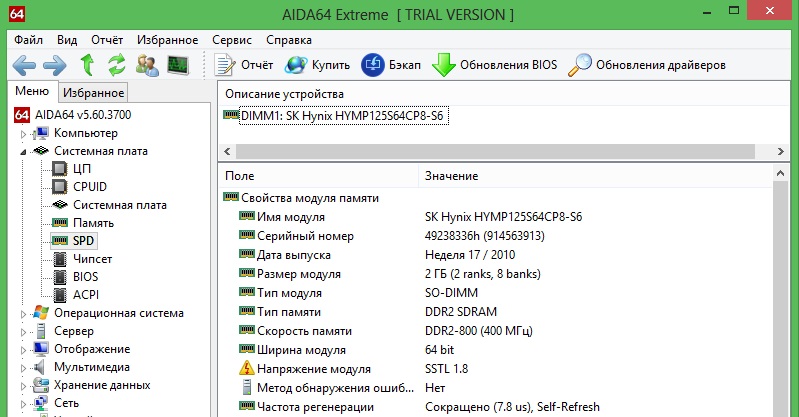This screenshot has width=799, height=417.
Task: Expand the Хранение данных node
Action: pyautogui.click(x=23, y=386)
